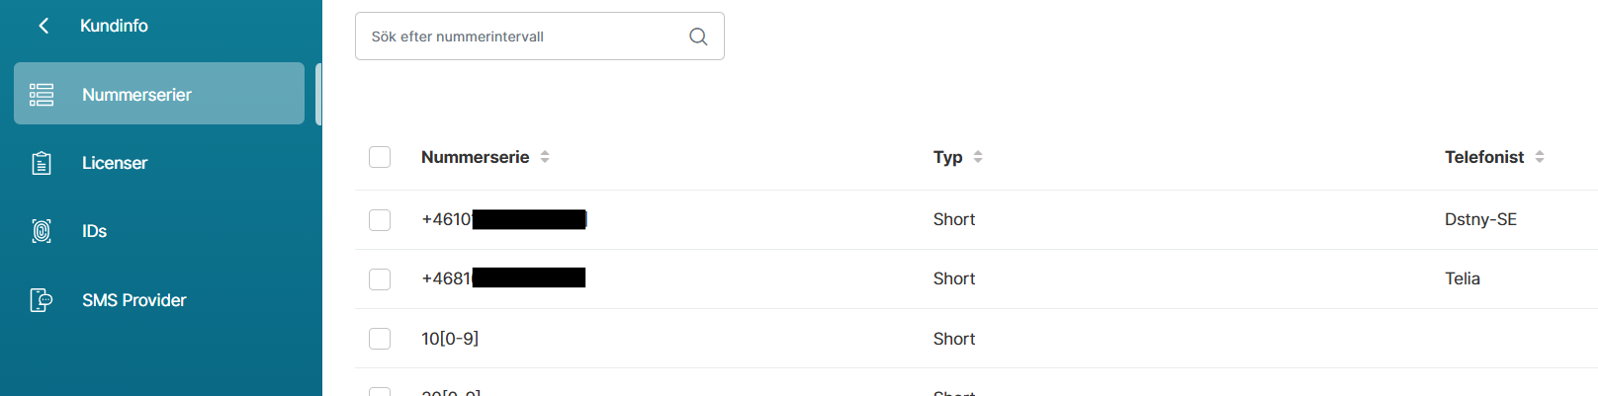The width and height of the screenshot is (1598, 396).
Task: Toggle the select-all header checkbox
Action: [x=380, y=157]
